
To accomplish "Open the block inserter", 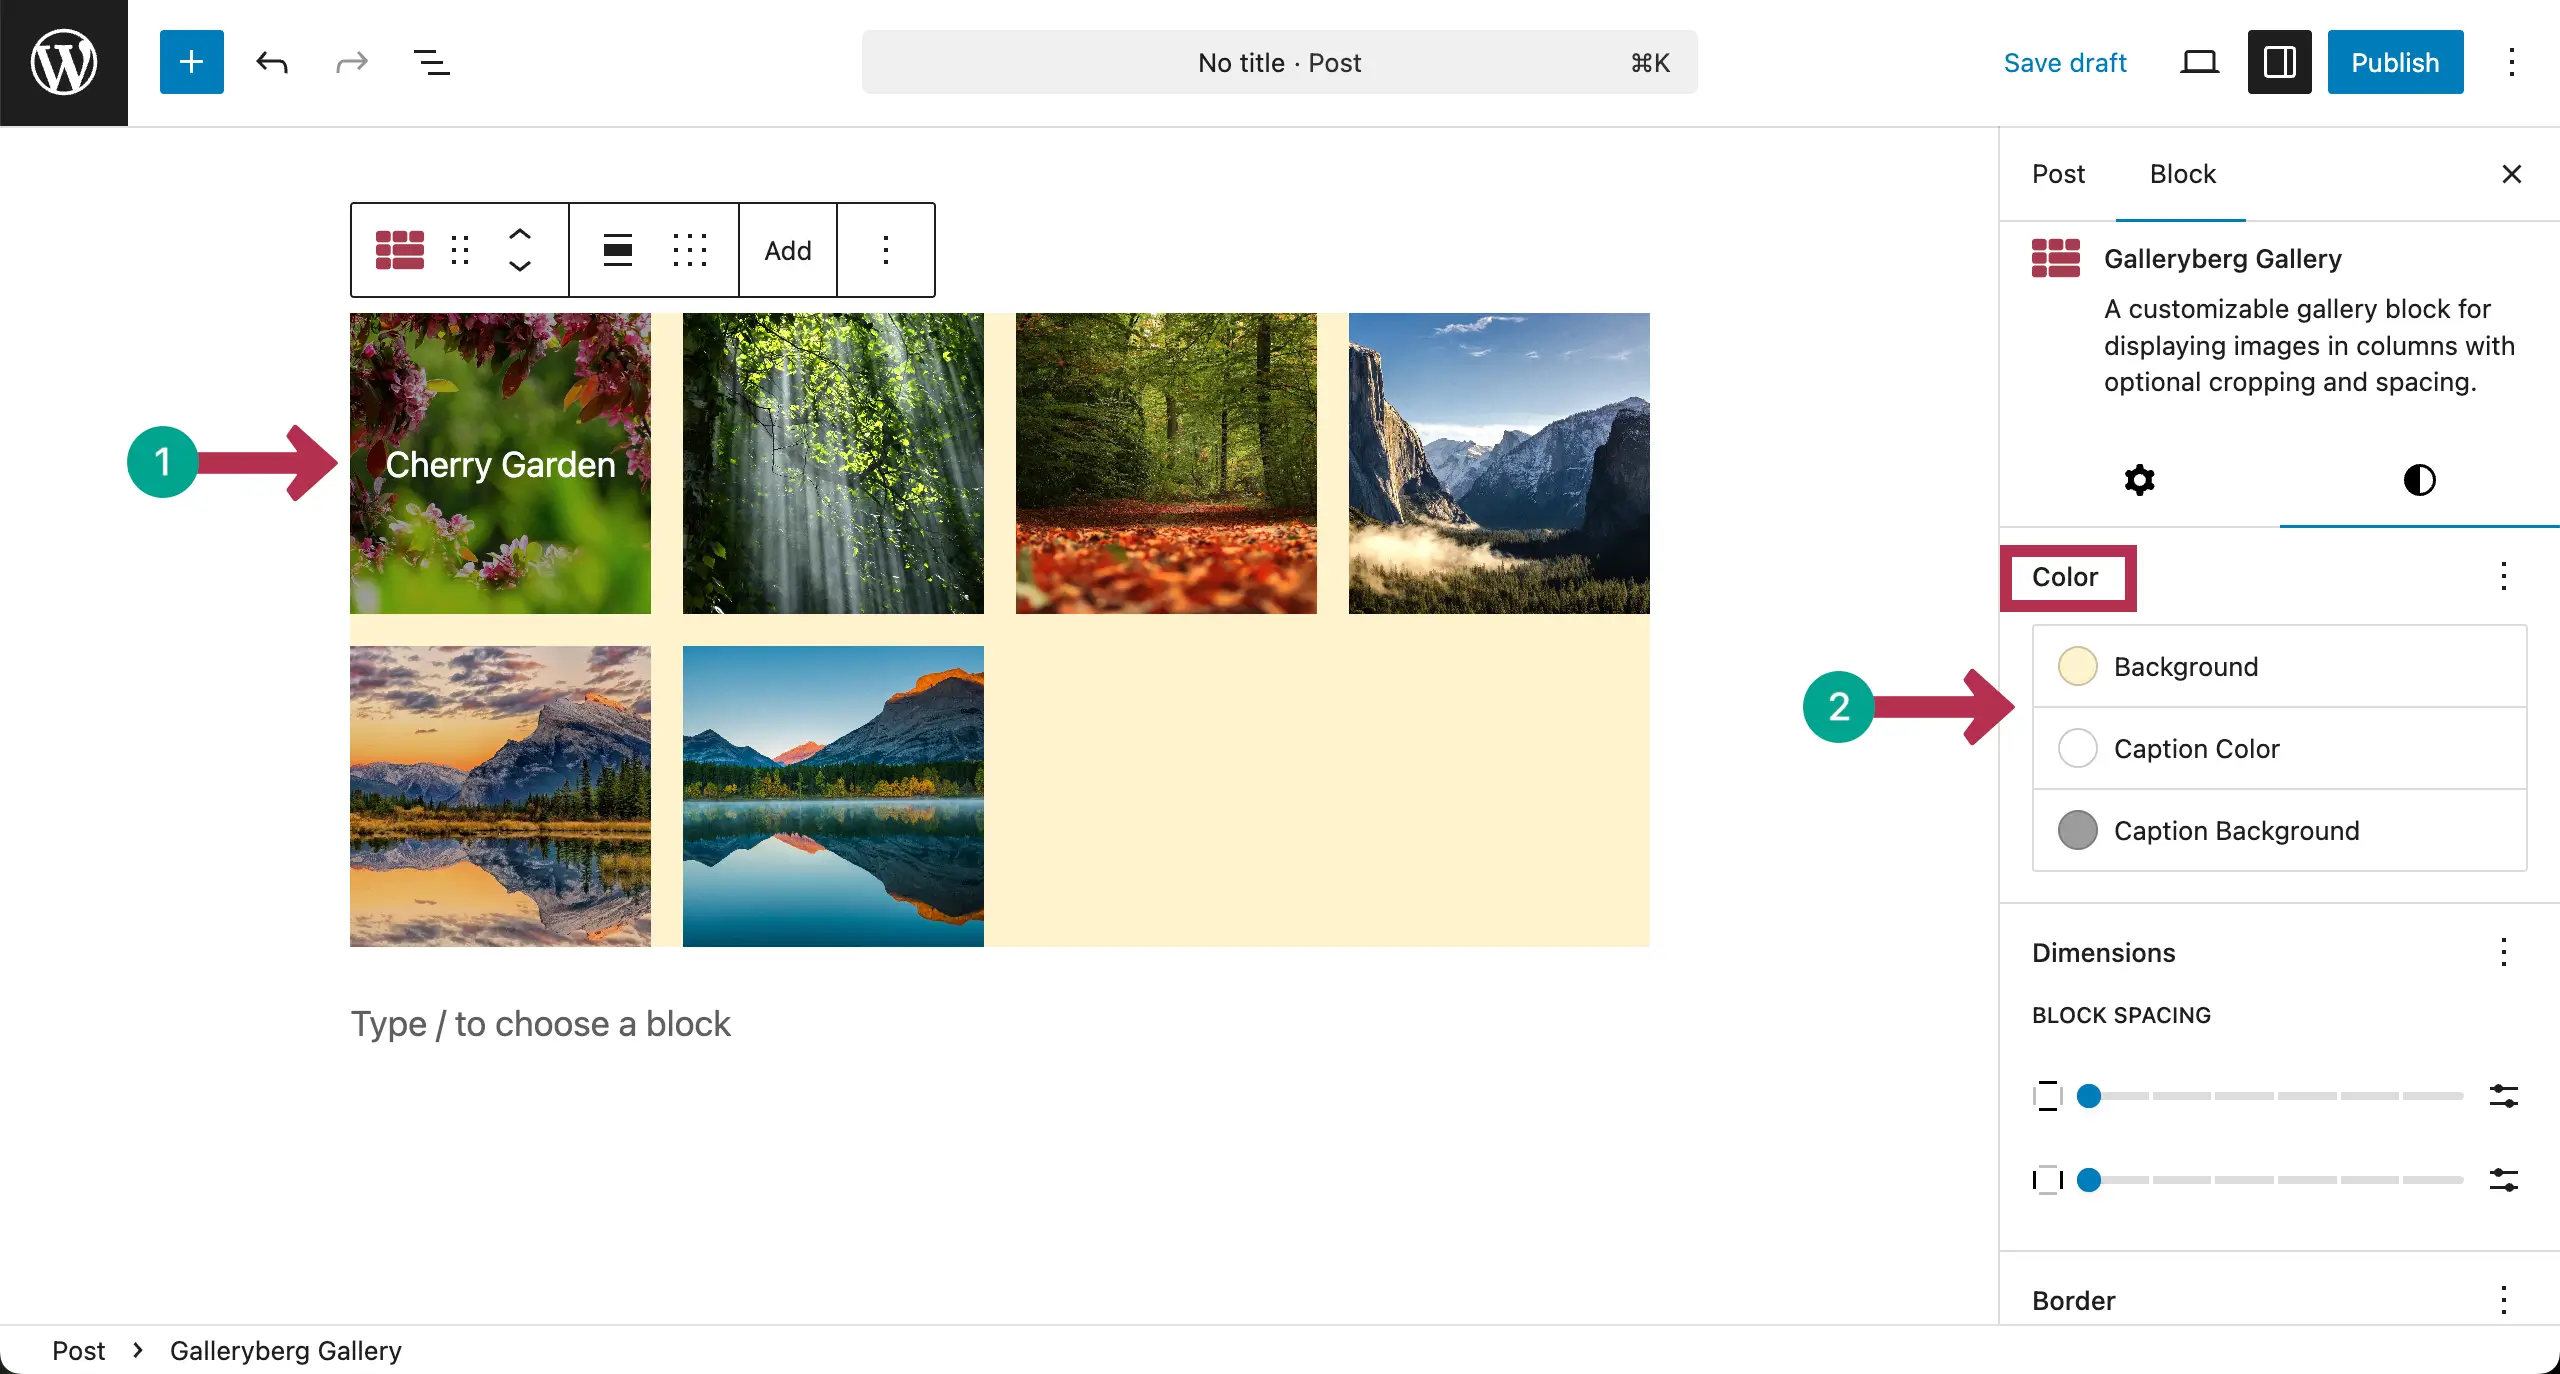I will [191, 62].
